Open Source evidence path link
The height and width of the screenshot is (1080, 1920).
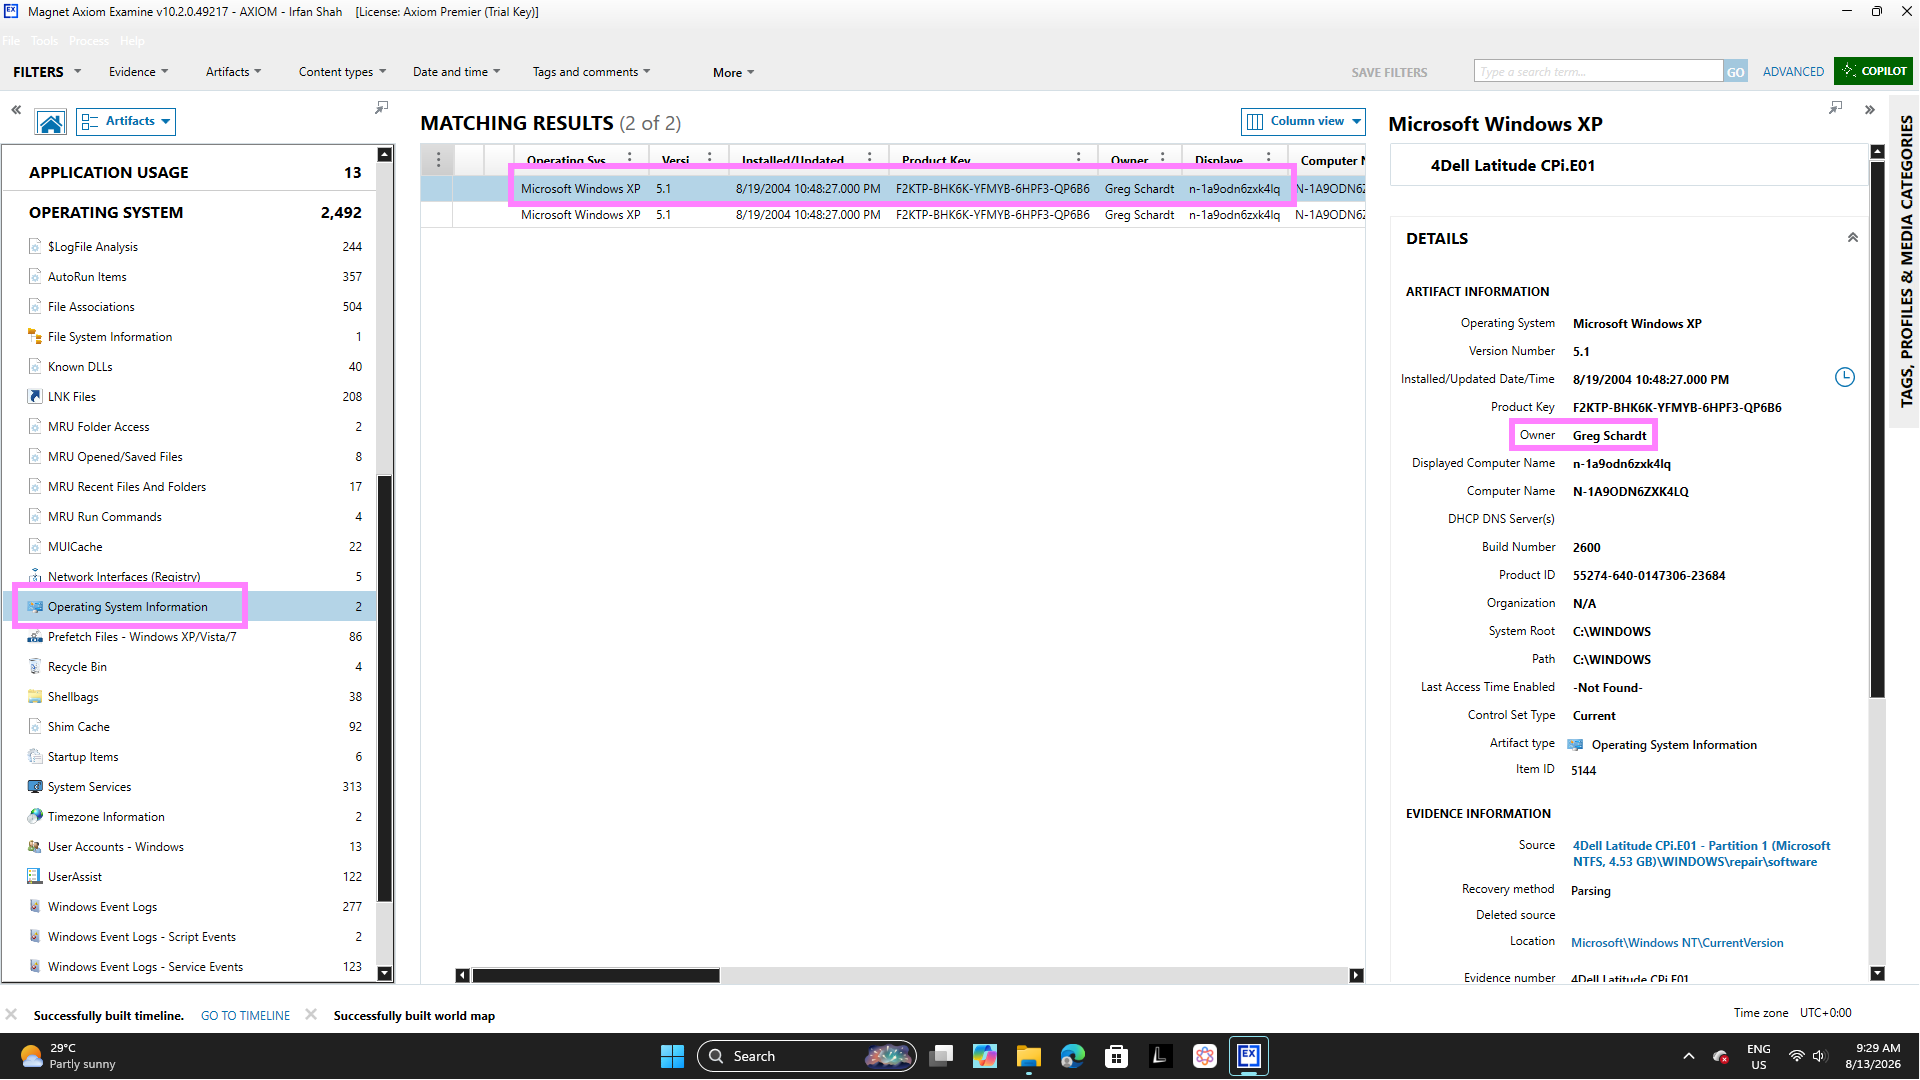(x=1701, y=853)
